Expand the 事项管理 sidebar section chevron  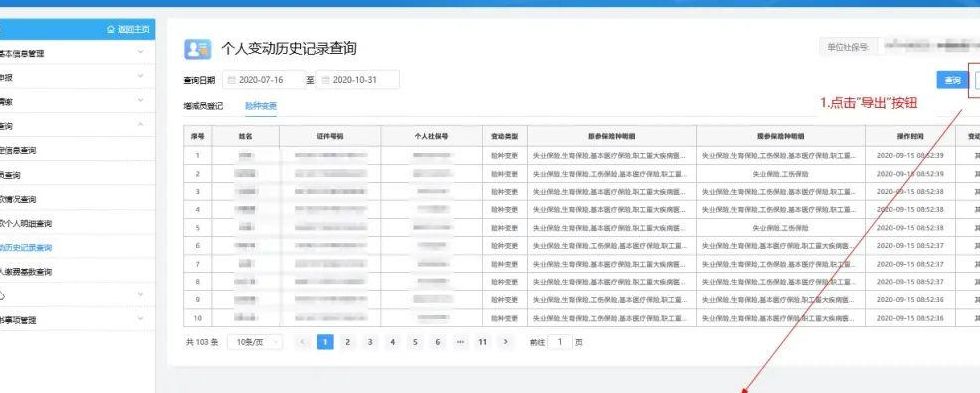click(141, 319)
